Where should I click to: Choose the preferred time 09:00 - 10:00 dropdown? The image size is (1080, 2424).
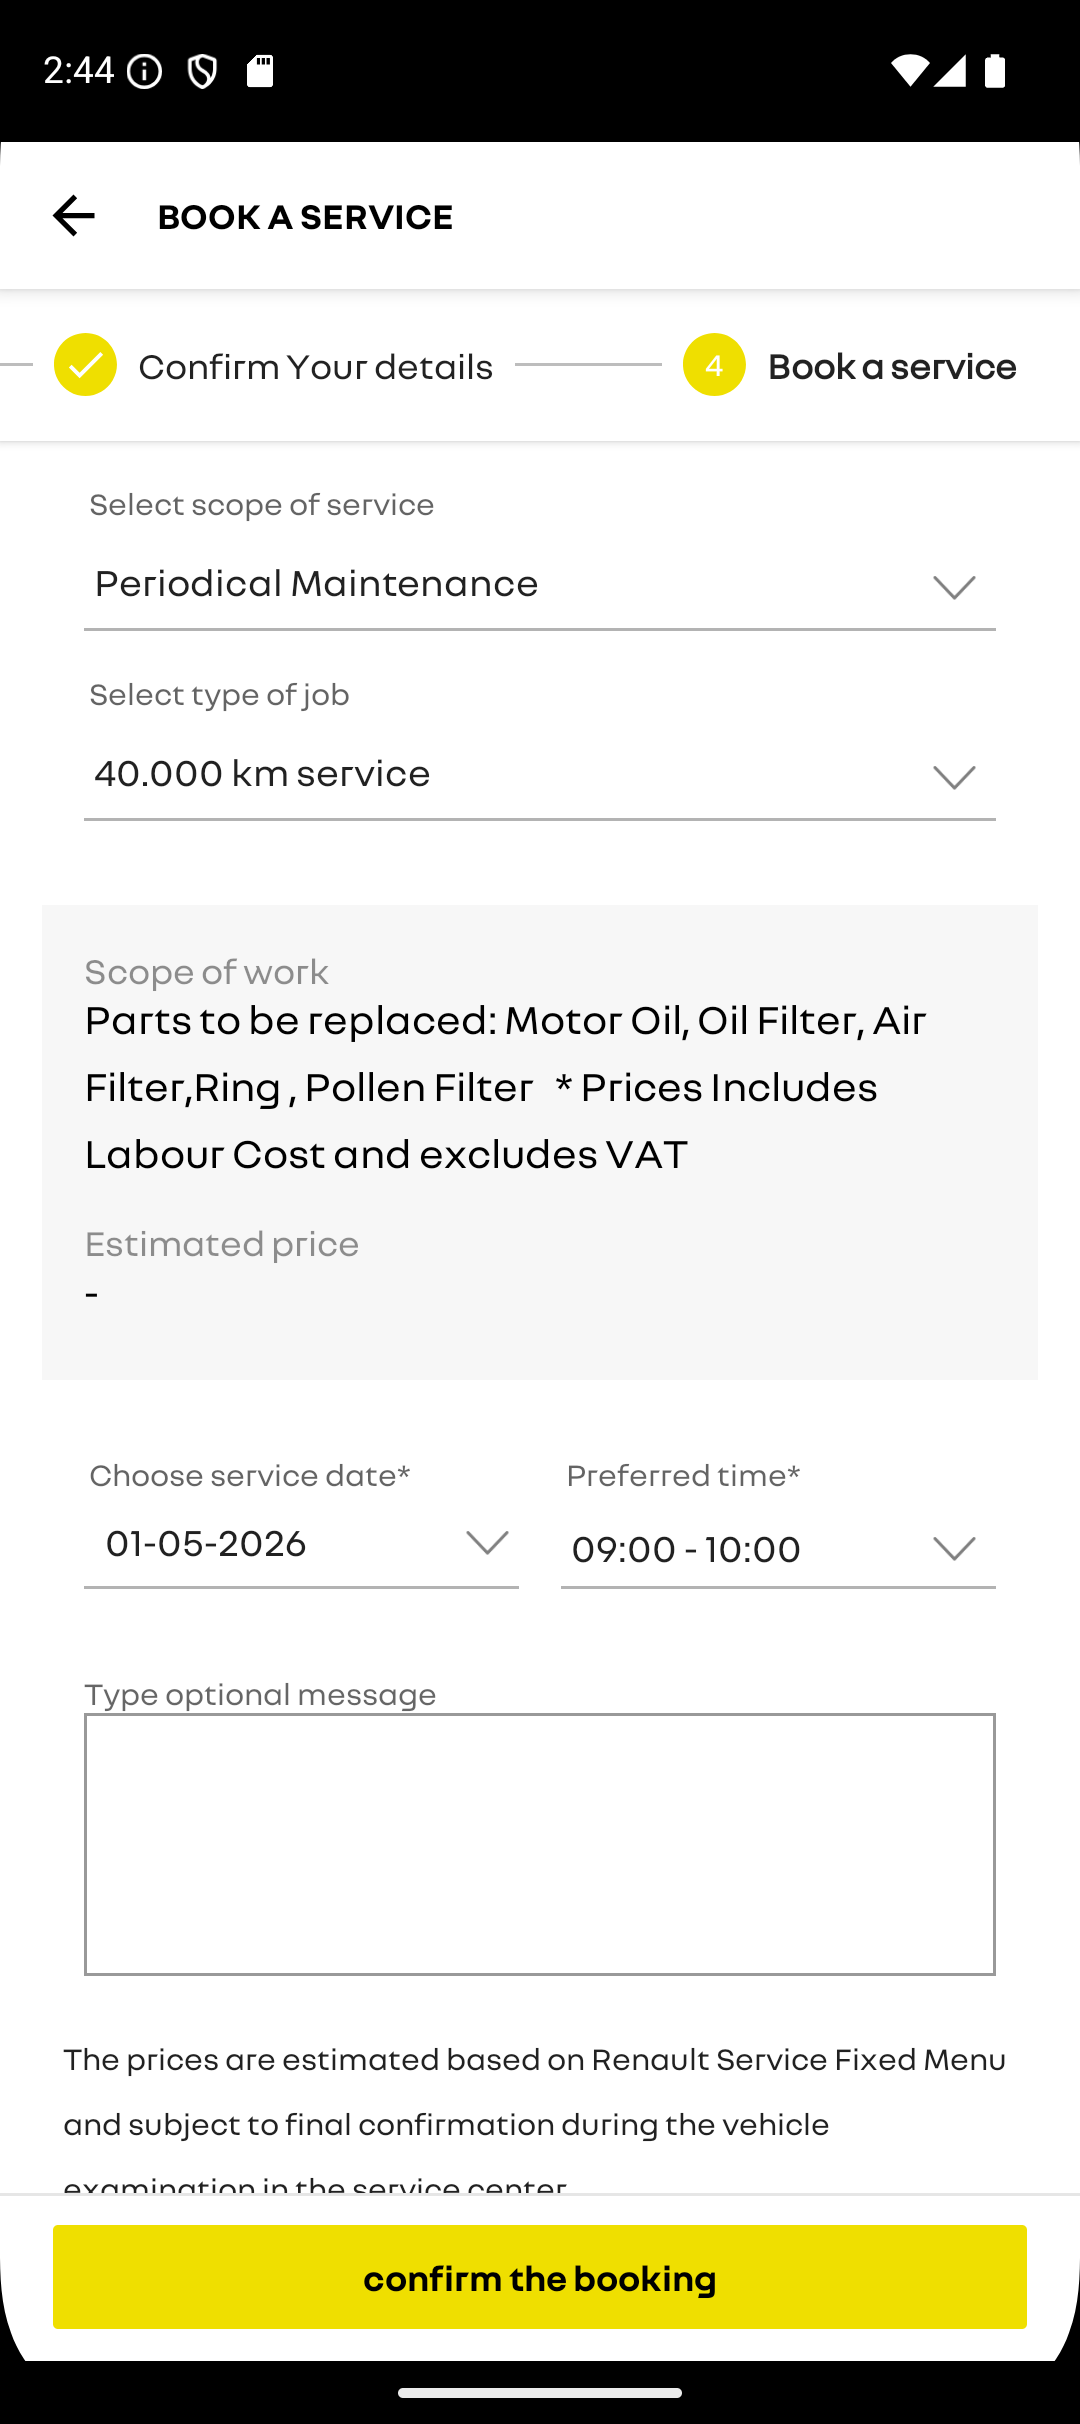point(778,1549)
